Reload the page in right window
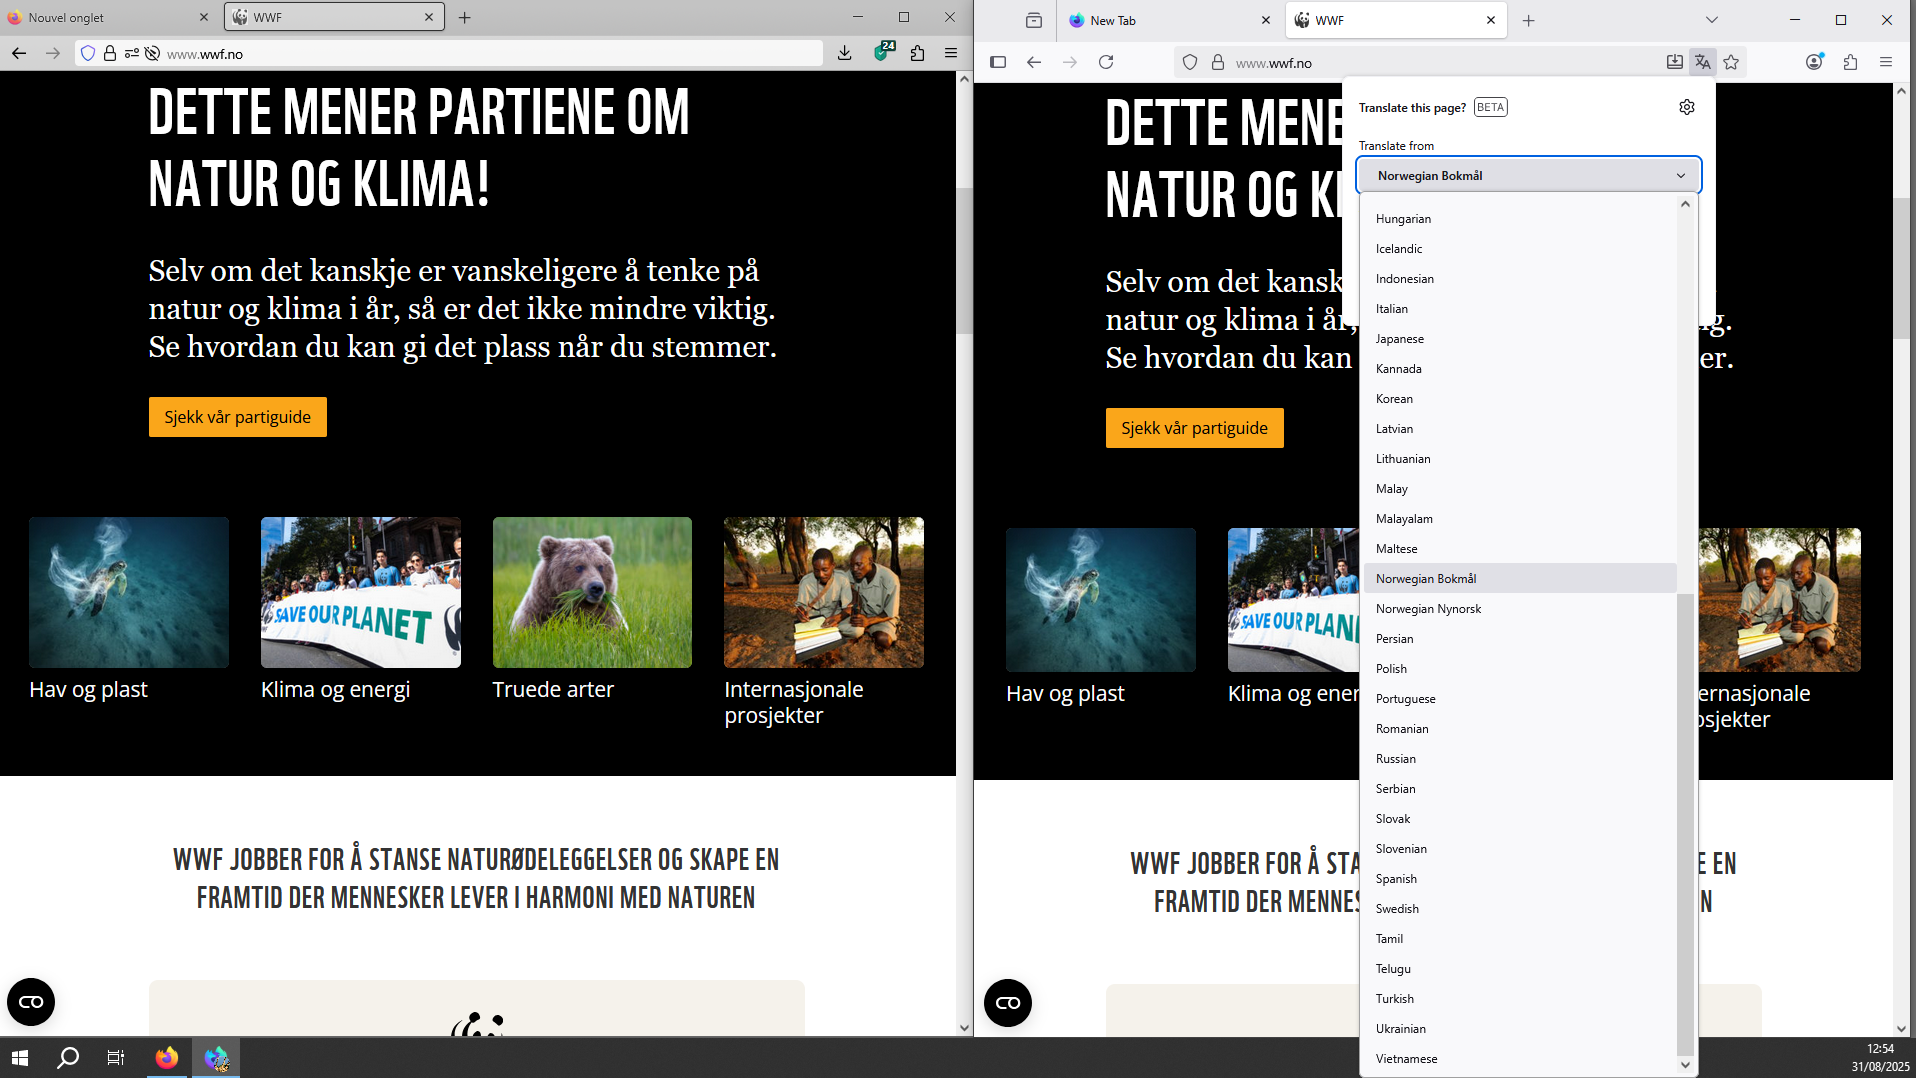 [x=1106, y=62]
